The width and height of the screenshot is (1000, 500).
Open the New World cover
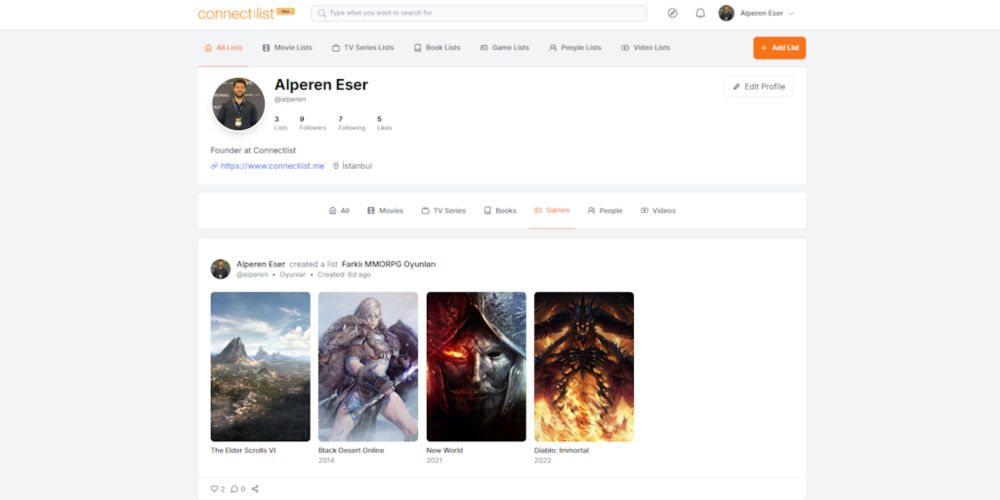476,367
